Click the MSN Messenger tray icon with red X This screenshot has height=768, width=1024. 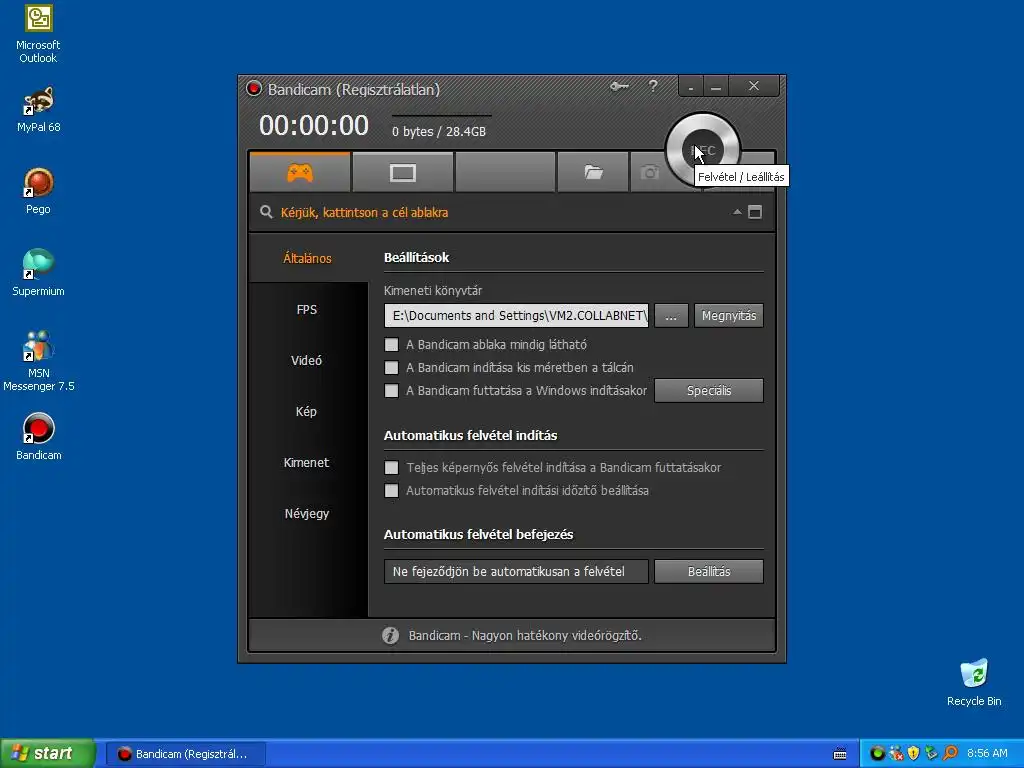tap(896, 754)
